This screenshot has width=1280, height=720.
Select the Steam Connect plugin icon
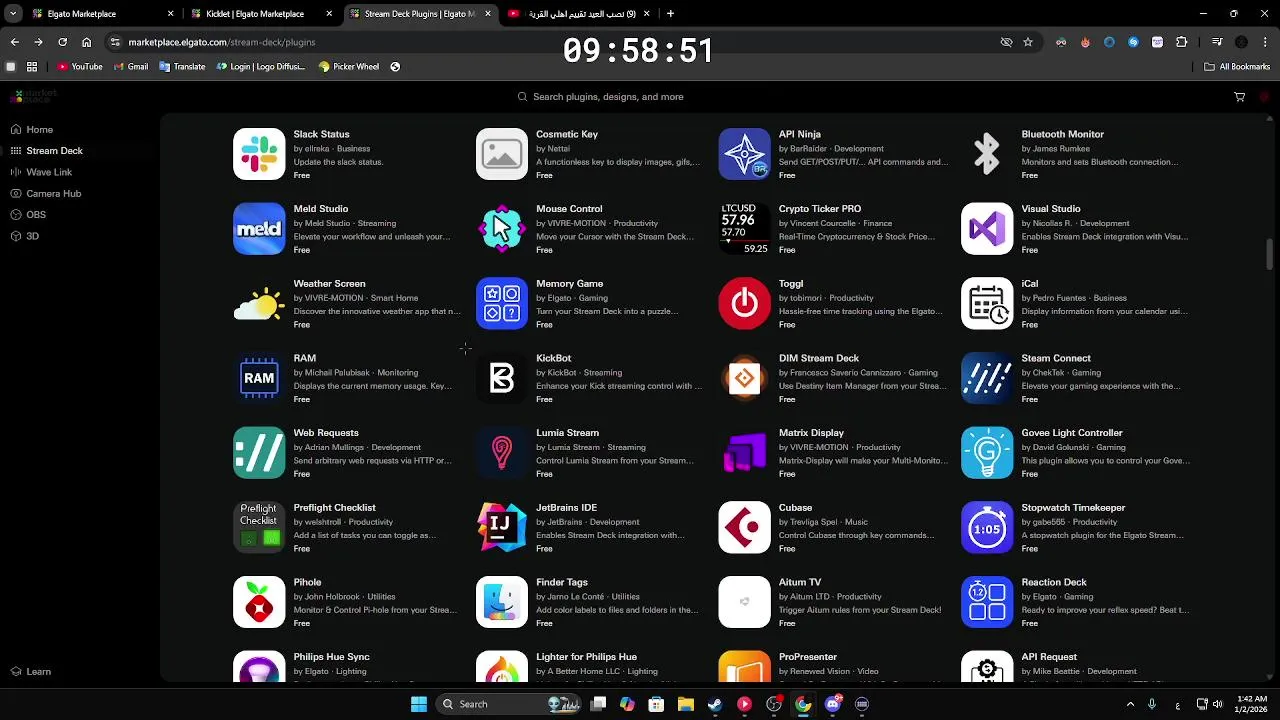tap(987, 378)
